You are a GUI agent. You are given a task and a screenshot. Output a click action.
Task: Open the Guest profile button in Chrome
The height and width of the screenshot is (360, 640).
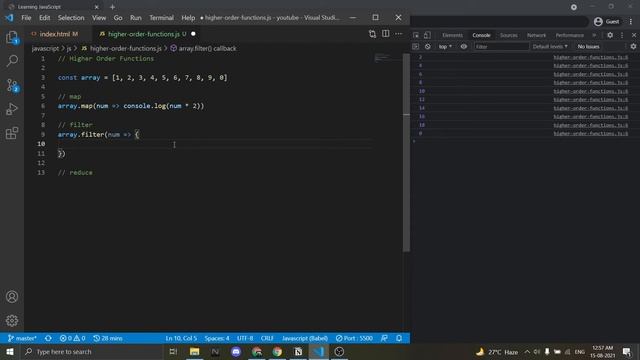click(x=607, y=22)
